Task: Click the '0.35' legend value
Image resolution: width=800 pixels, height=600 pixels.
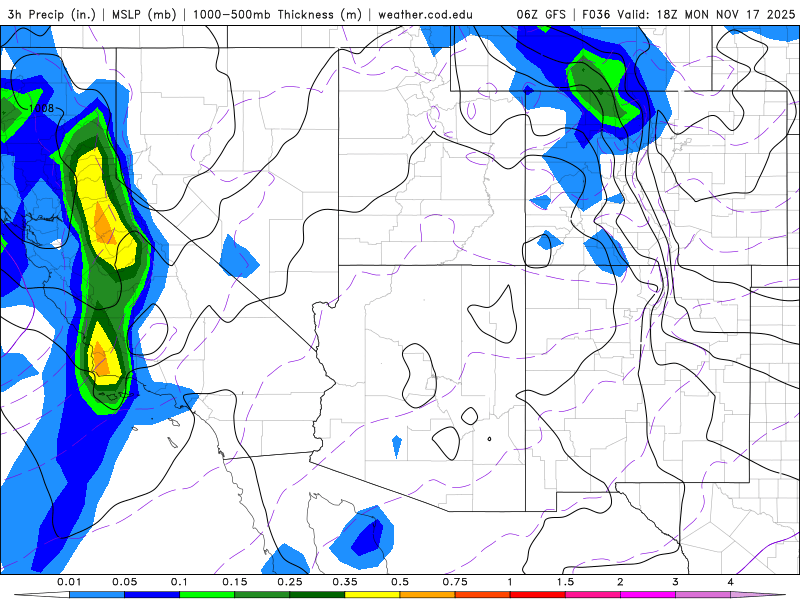Action: click(345, 582)
